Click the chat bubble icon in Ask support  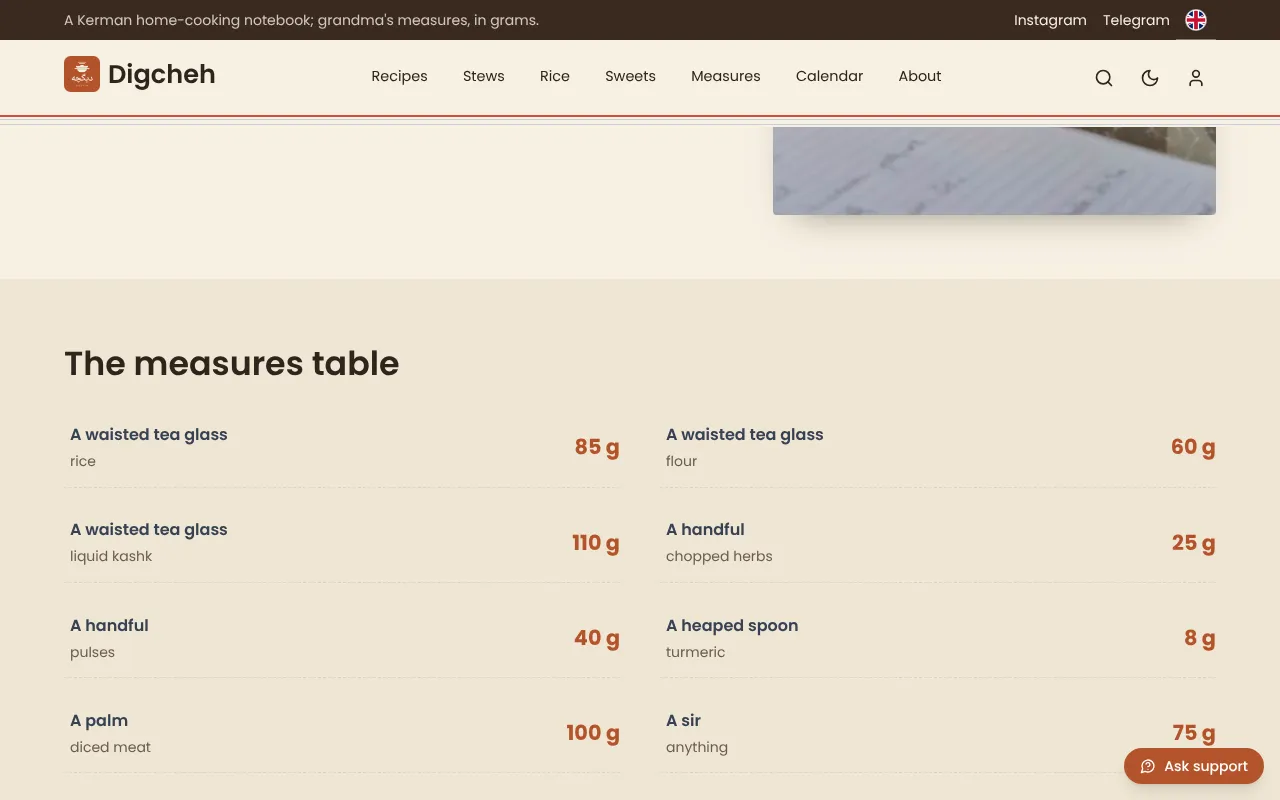1148,766
